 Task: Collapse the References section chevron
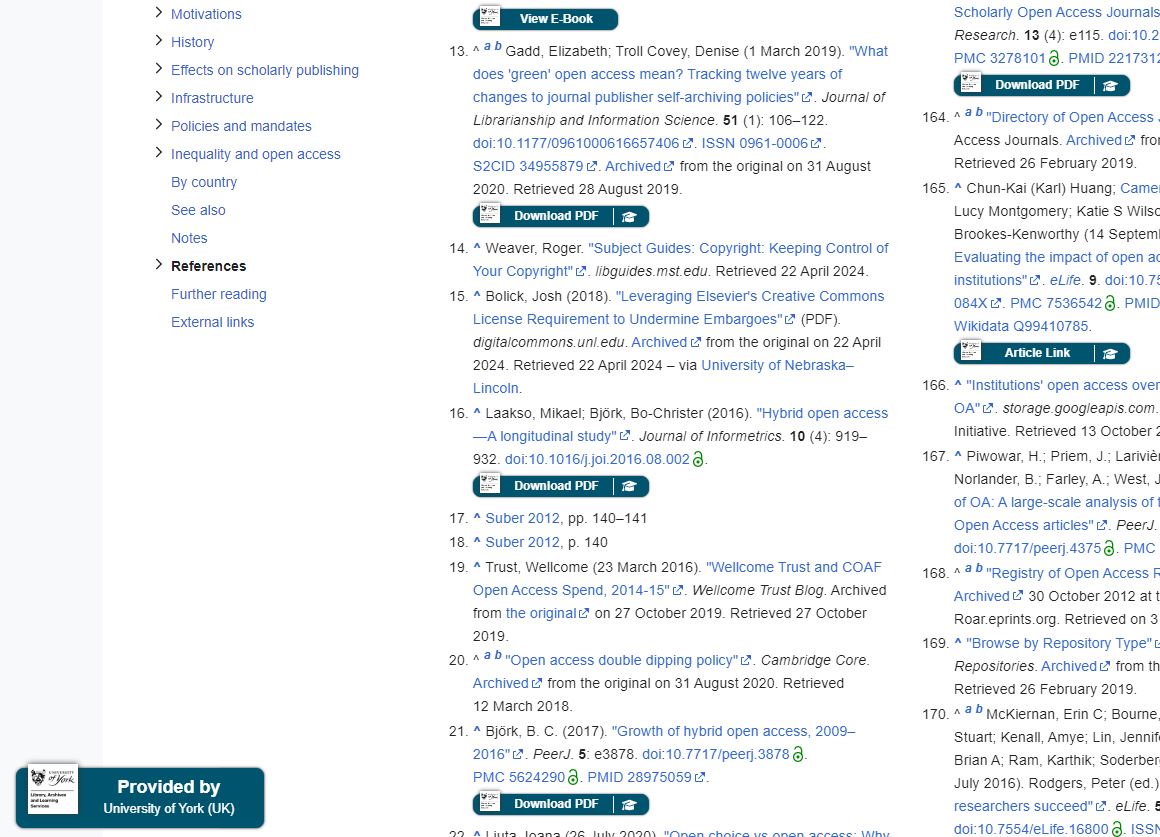point(158,265)
